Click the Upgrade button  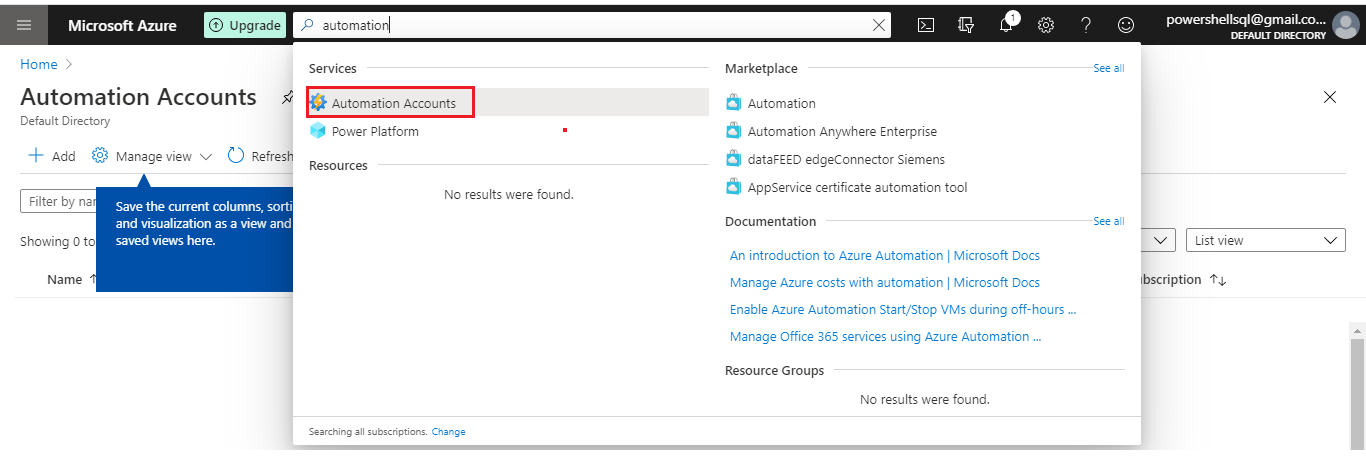click(x=244, y=25)
